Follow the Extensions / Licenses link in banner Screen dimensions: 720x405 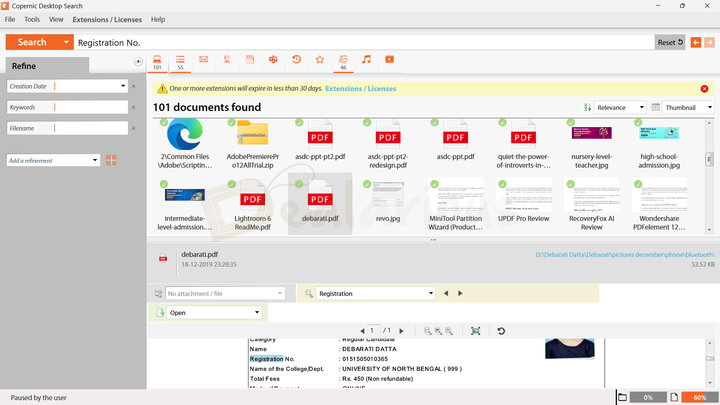[360, 89]
